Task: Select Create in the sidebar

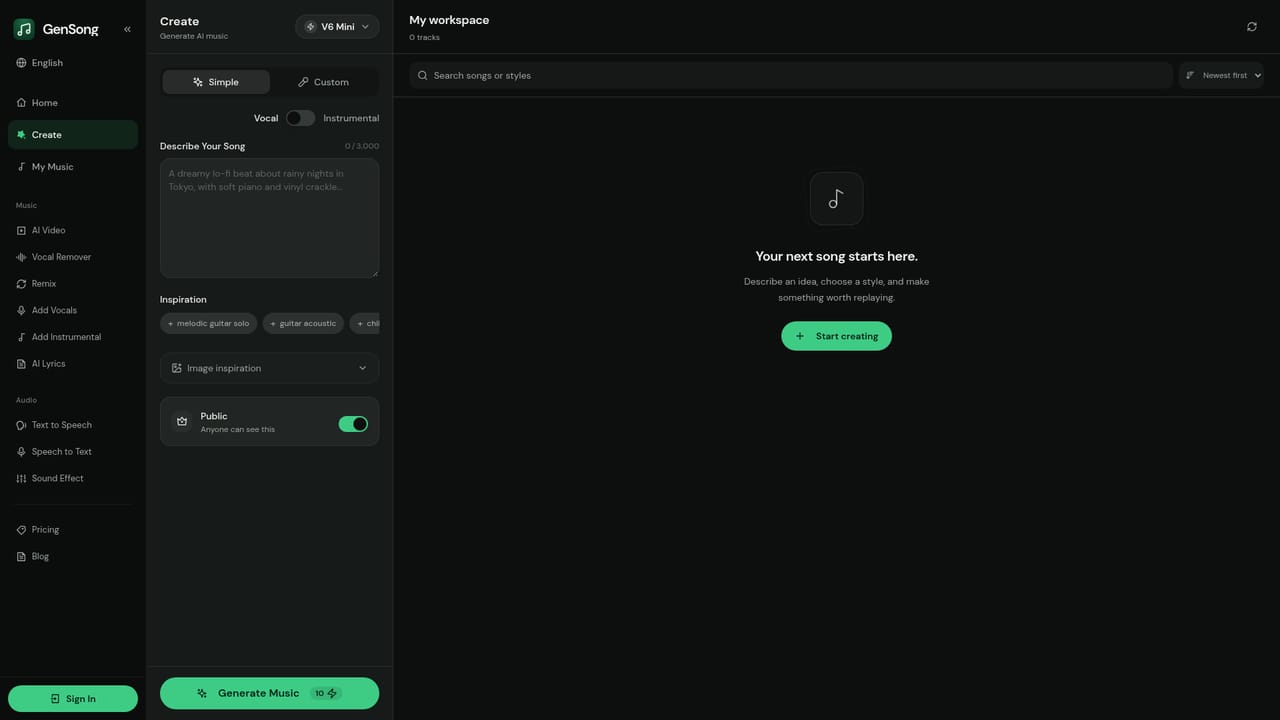Action: pos(72,135)
